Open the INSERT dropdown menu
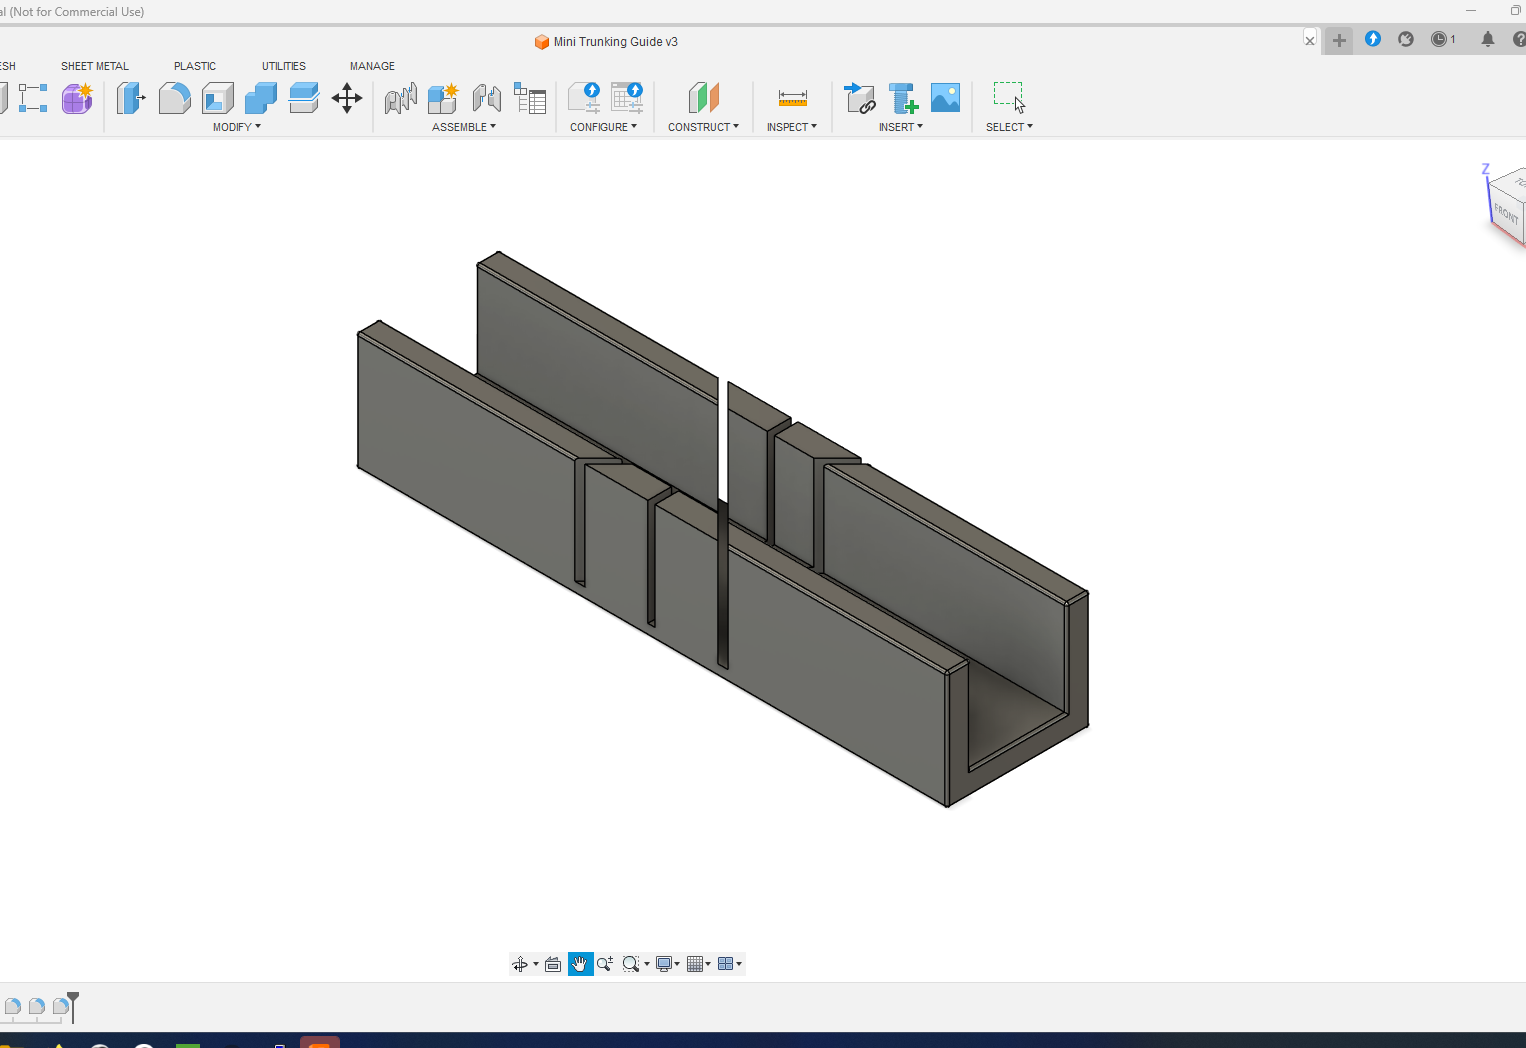This screenshot has height=1048, width=1526. click(901, 127)
